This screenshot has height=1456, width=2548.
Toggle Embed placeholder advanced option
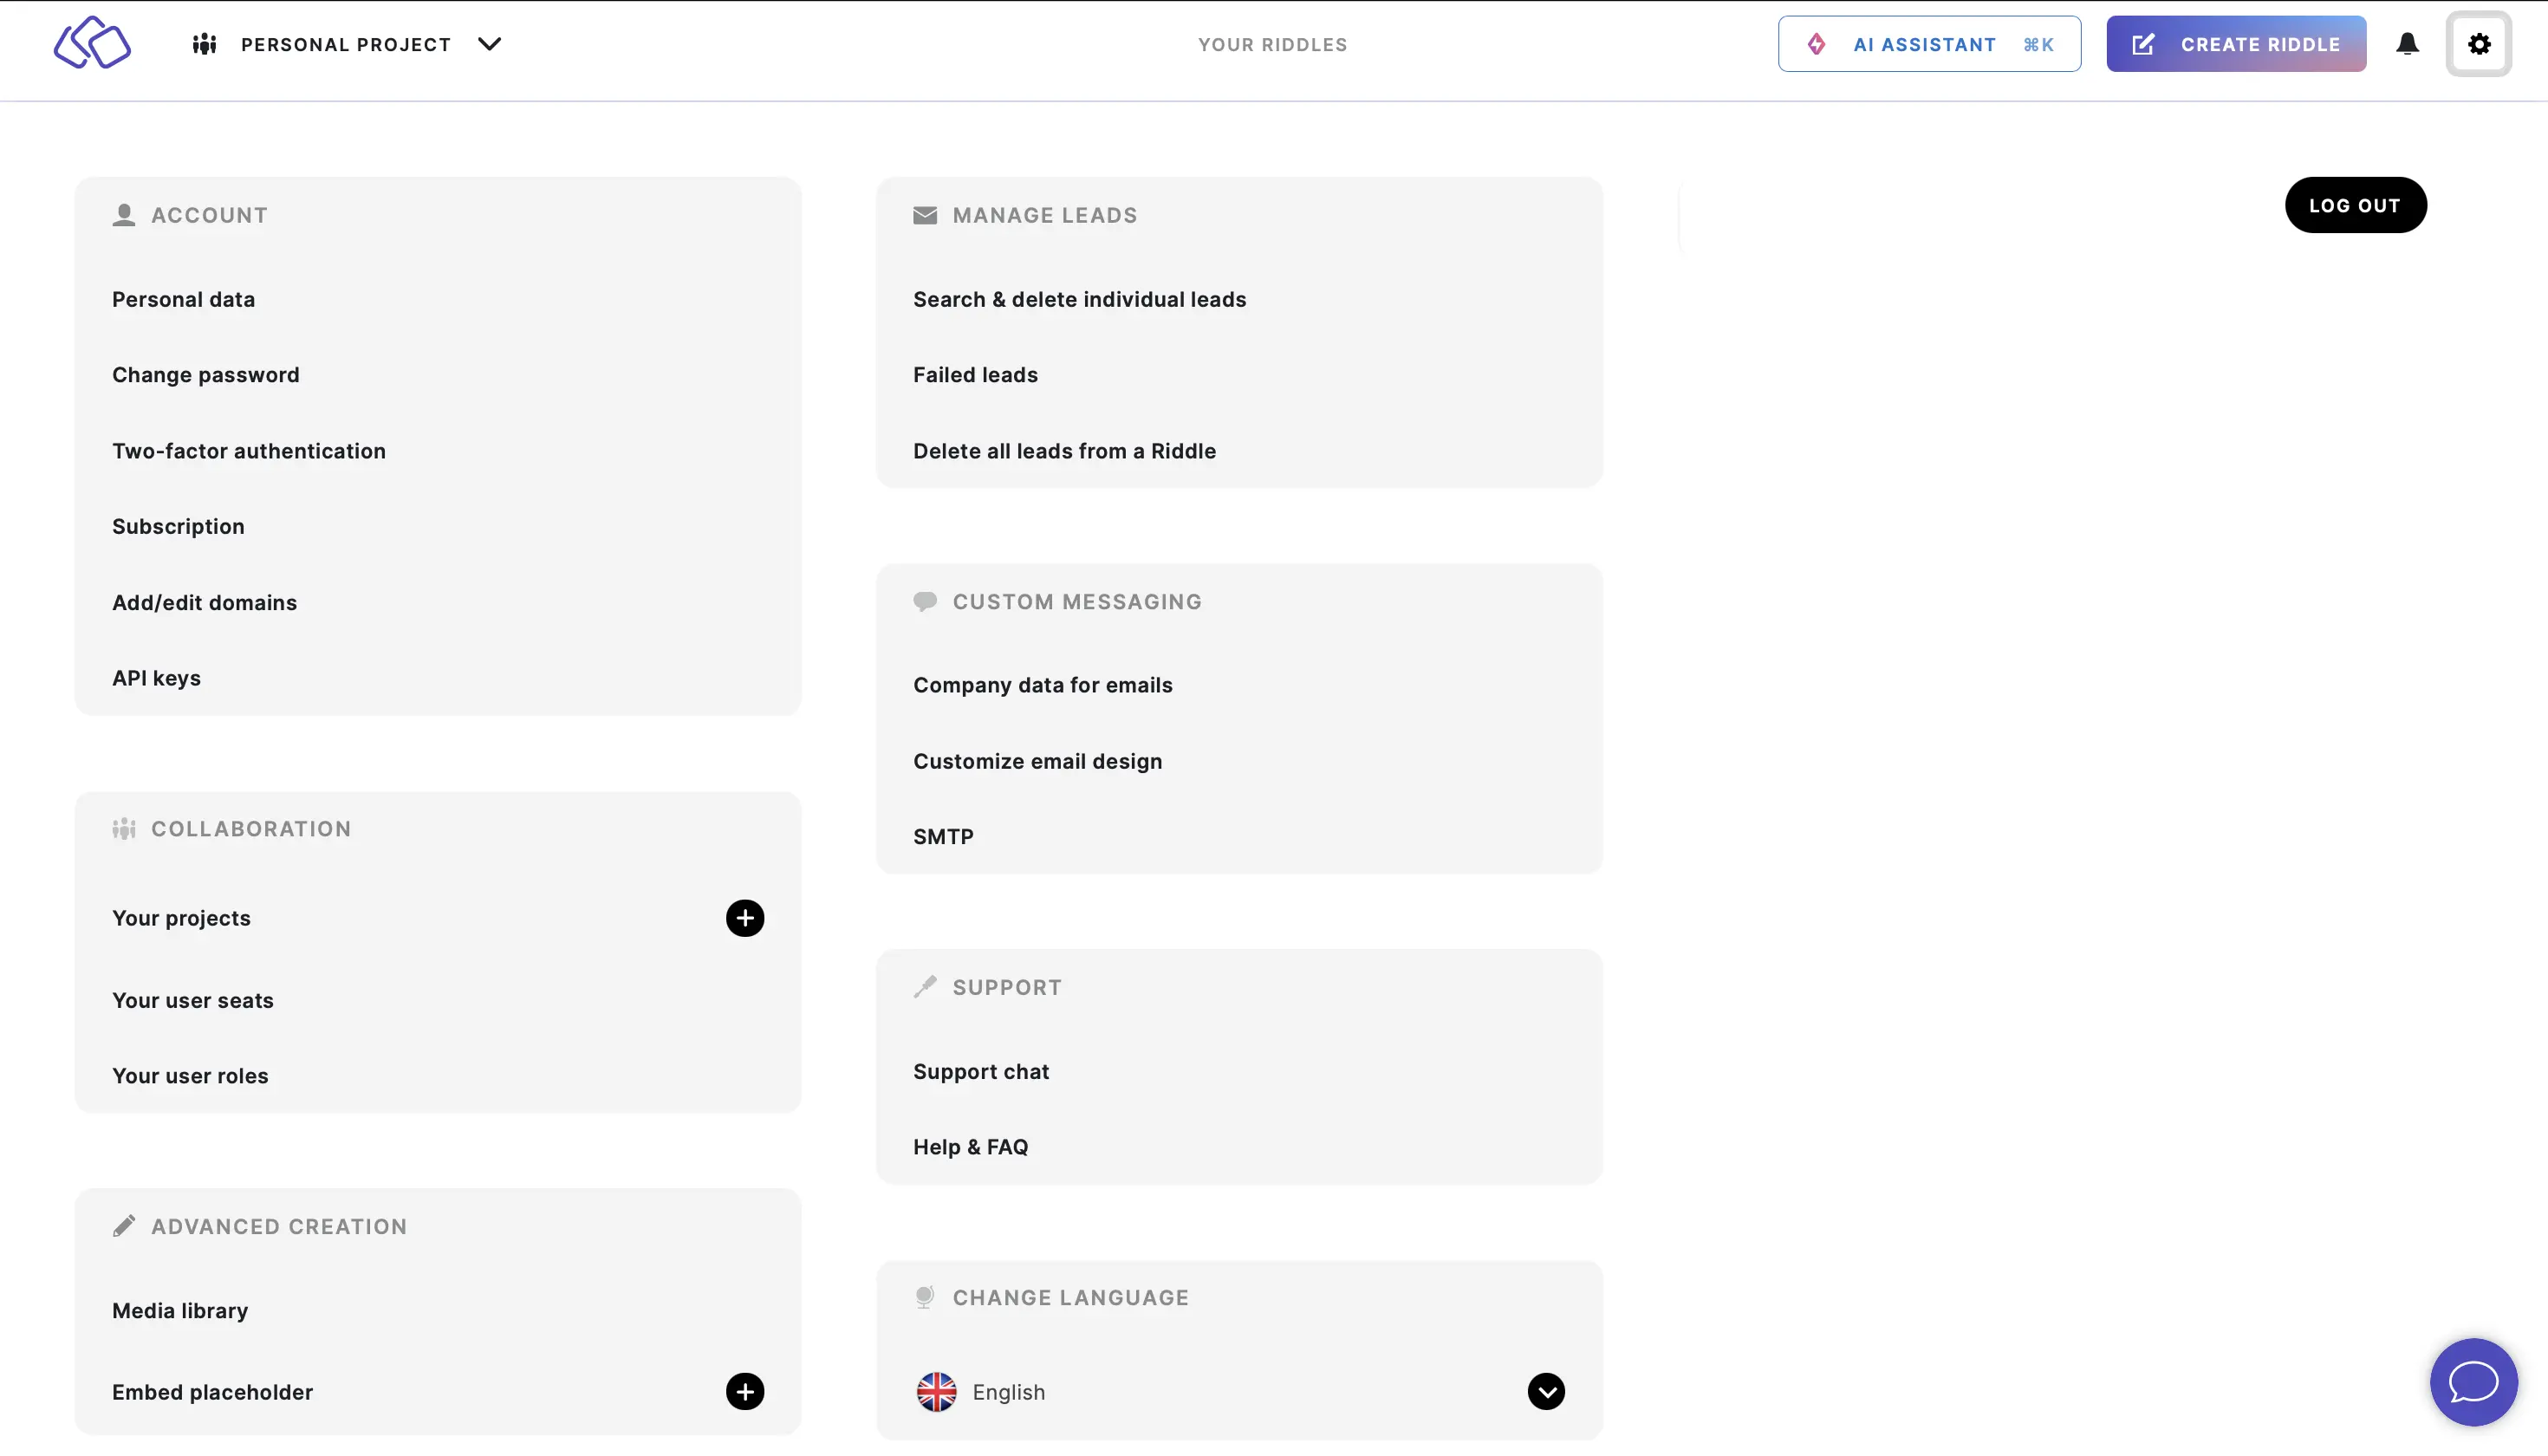click(745, 1391)
